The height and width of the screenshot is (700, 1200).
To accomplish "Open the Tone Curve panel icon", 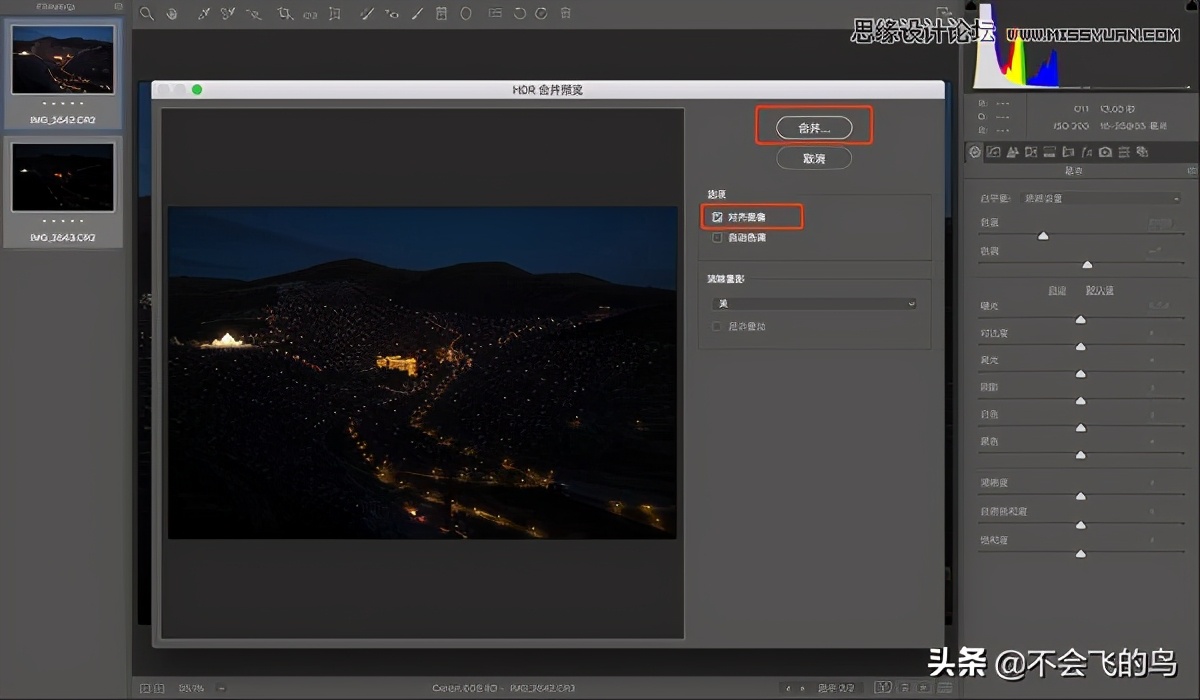I will pos(994,152).
